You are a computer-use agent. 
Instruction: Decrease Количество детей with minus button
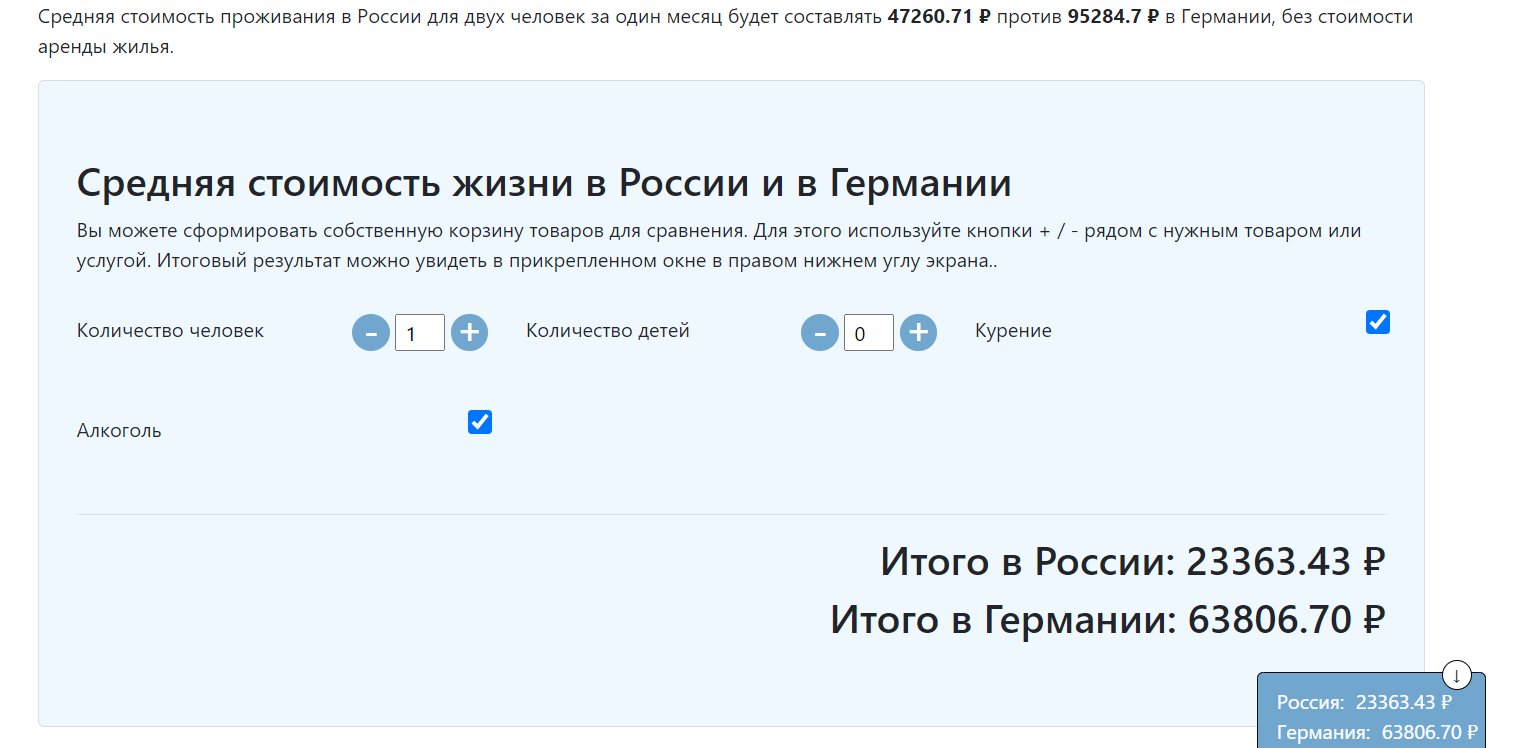point(819,332)
